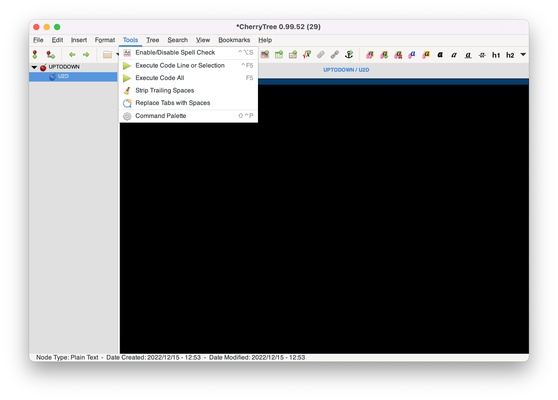Toggle bold formatting in toolbar
Viewport: 558px width, 400px height.
tap(440, 55)
